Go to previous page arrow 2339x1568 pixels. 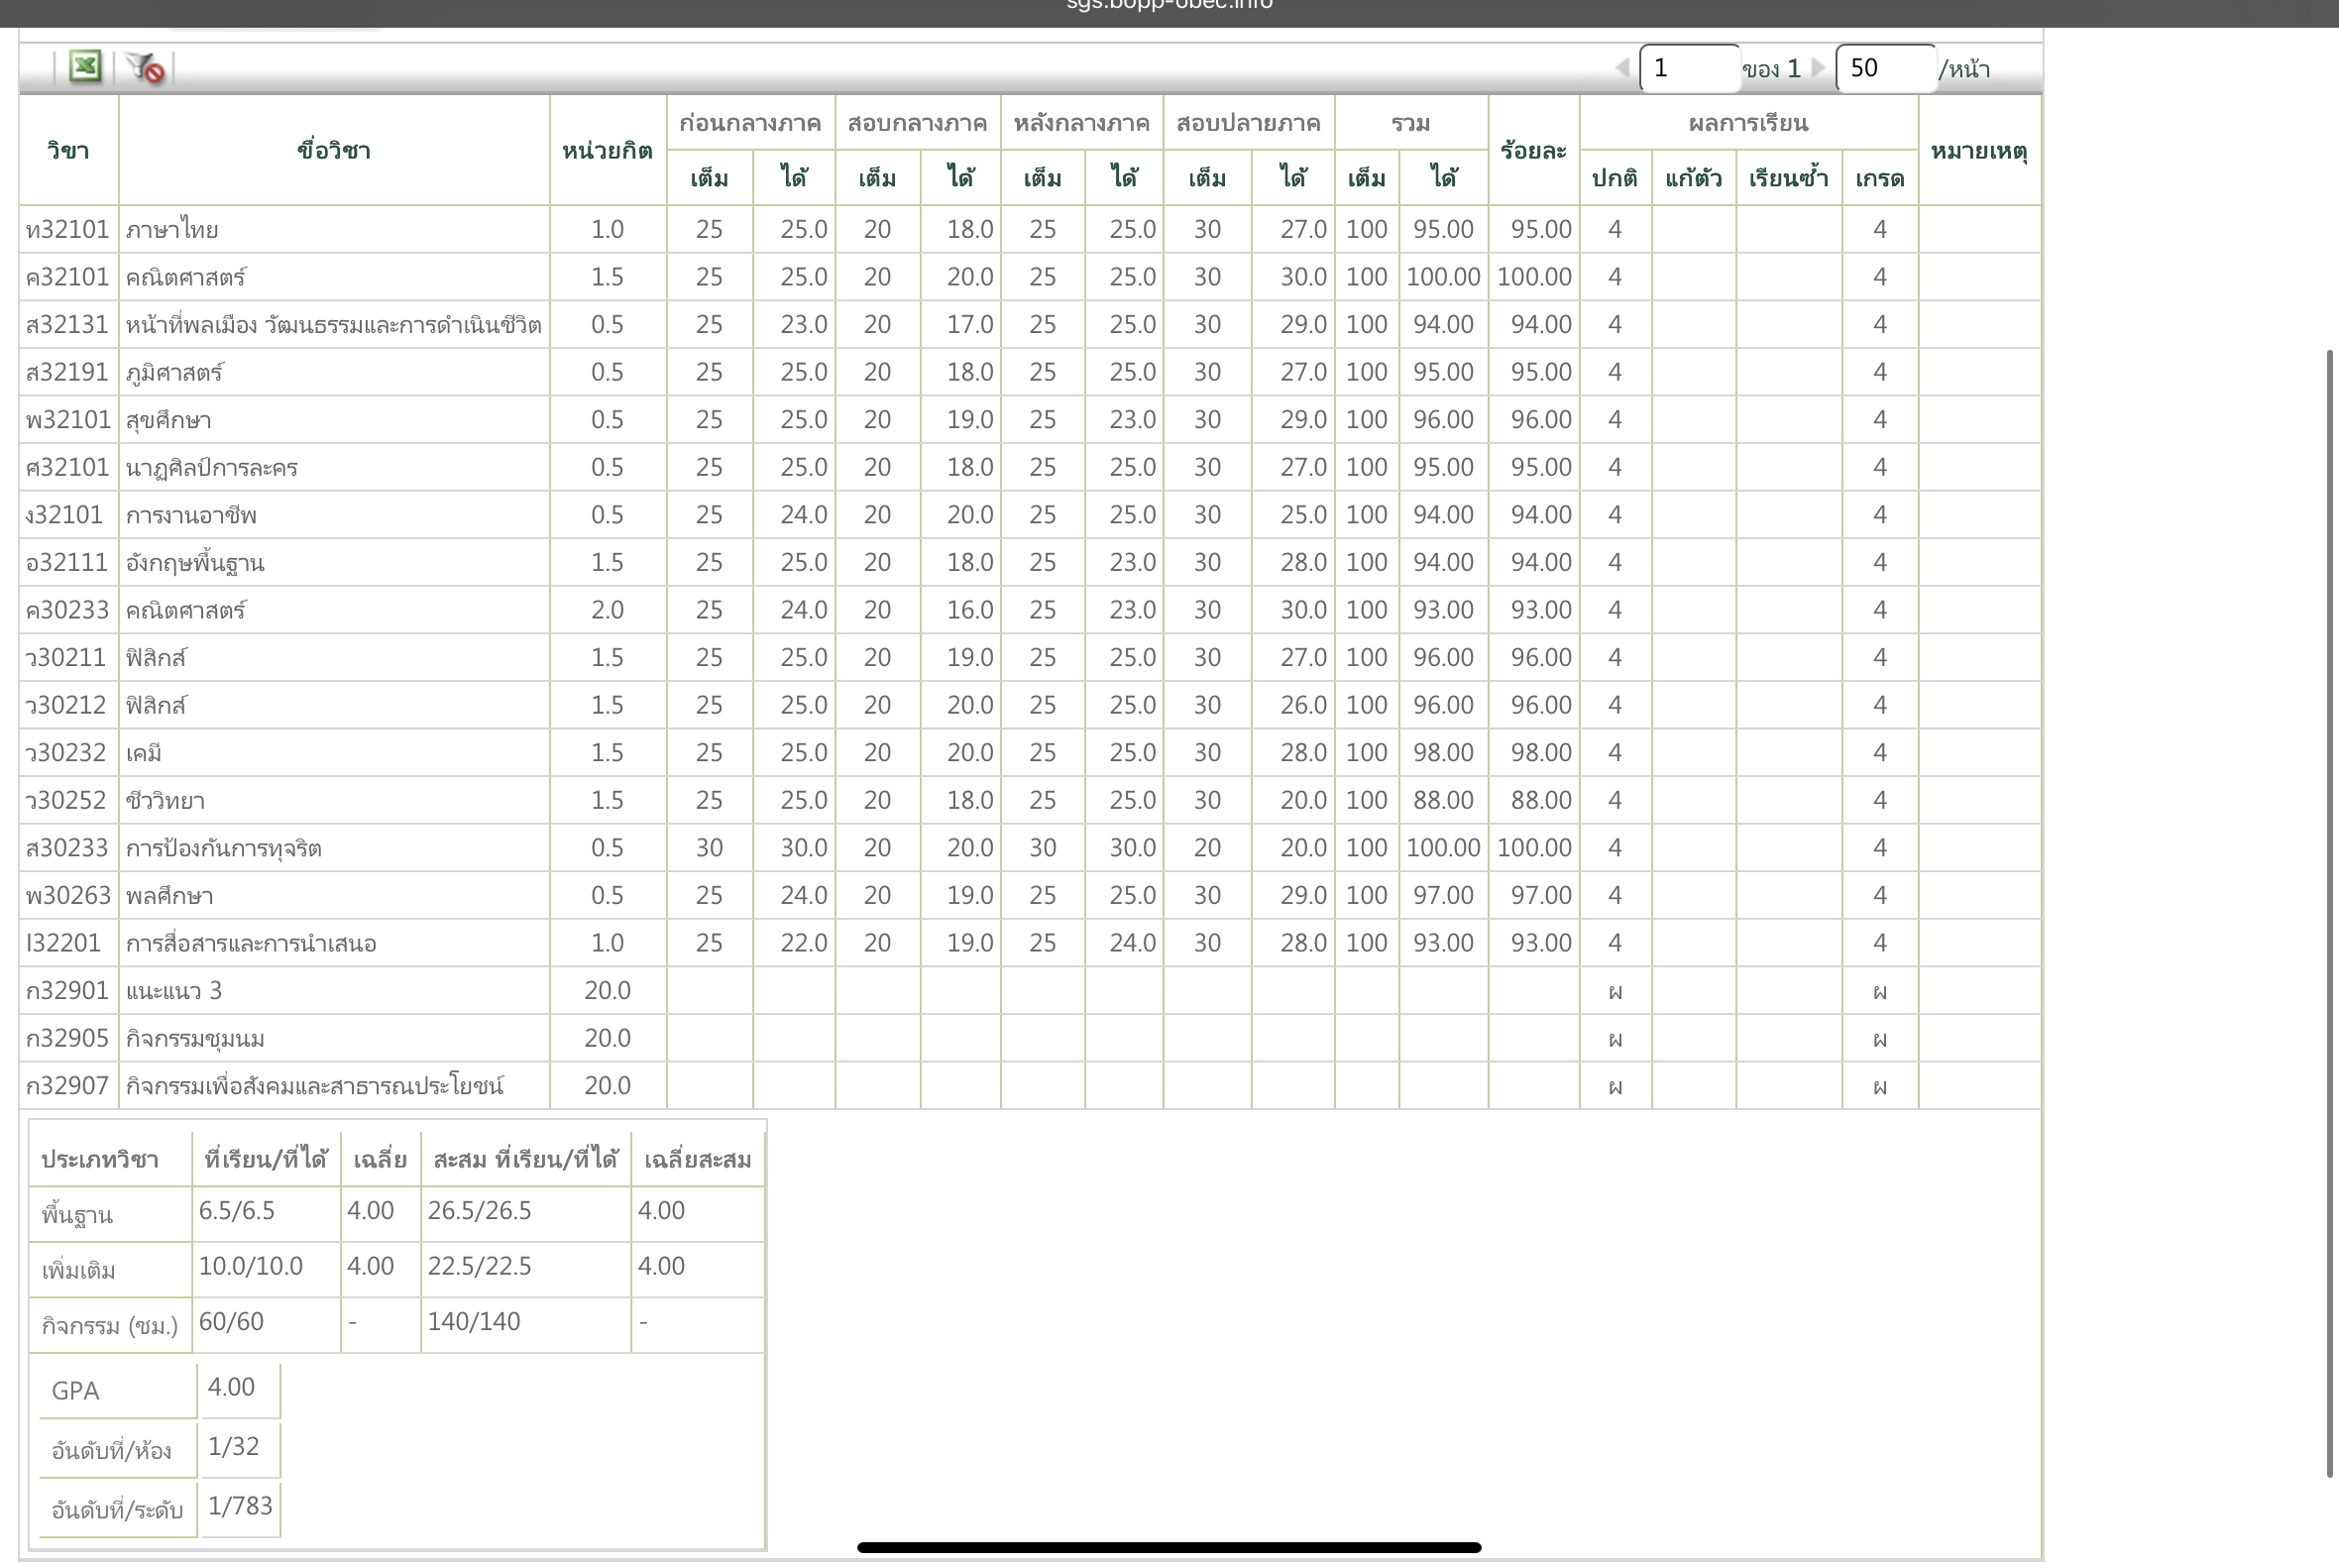pos(1622,68)
